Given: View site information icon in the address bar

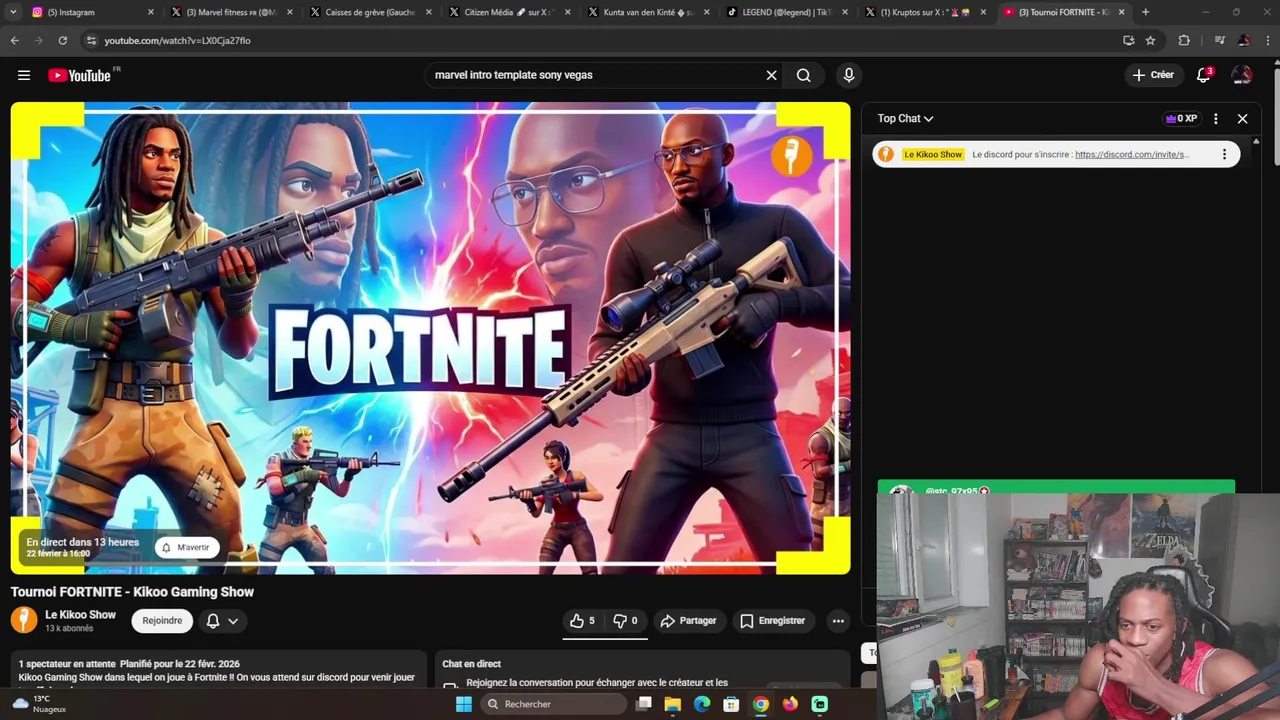Looking at the screenshot, I should pos(91,40).
